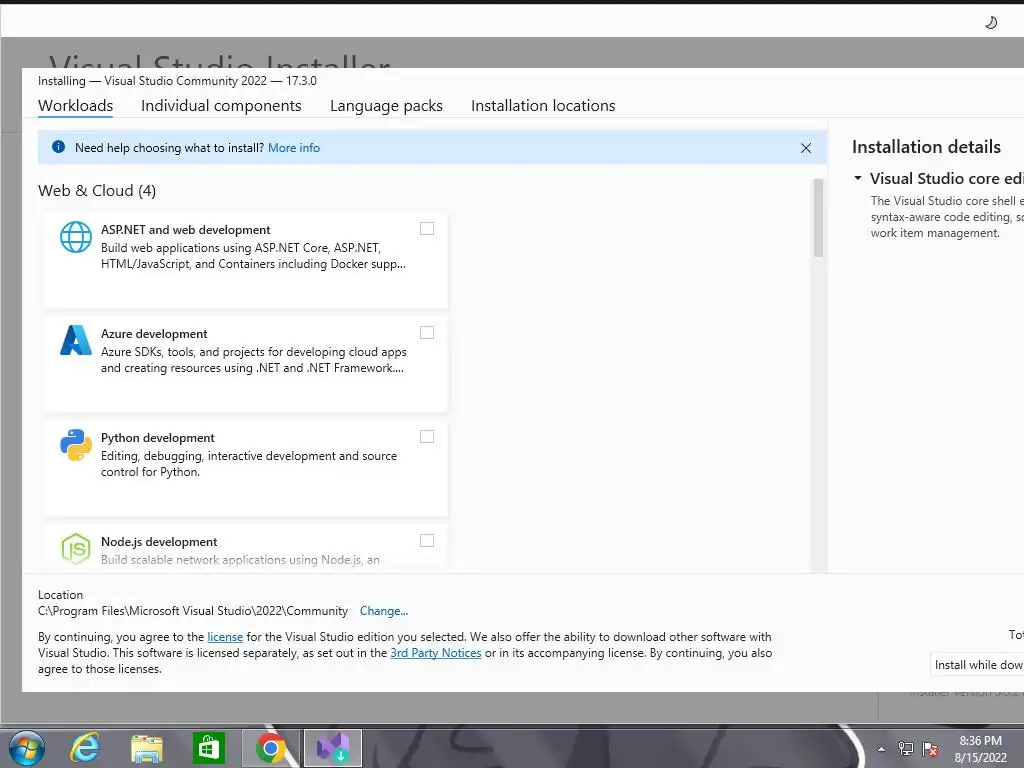Click Change... next to install location
The height and width of the screenshot is (768, 1024).
coord(384,611)
